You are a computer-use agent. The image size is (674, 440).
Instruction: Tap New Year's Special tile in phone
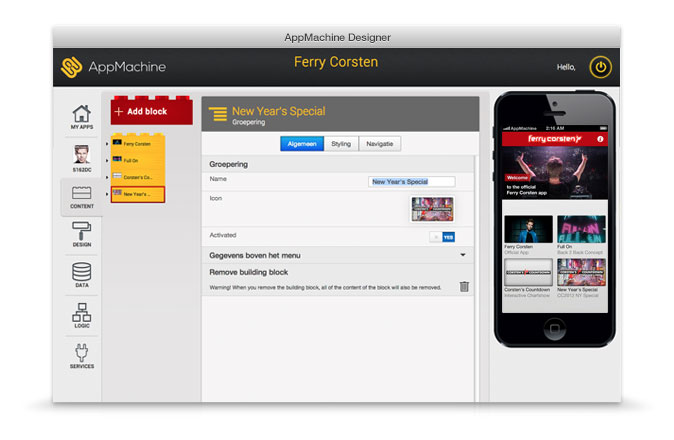tap(581, 278)
